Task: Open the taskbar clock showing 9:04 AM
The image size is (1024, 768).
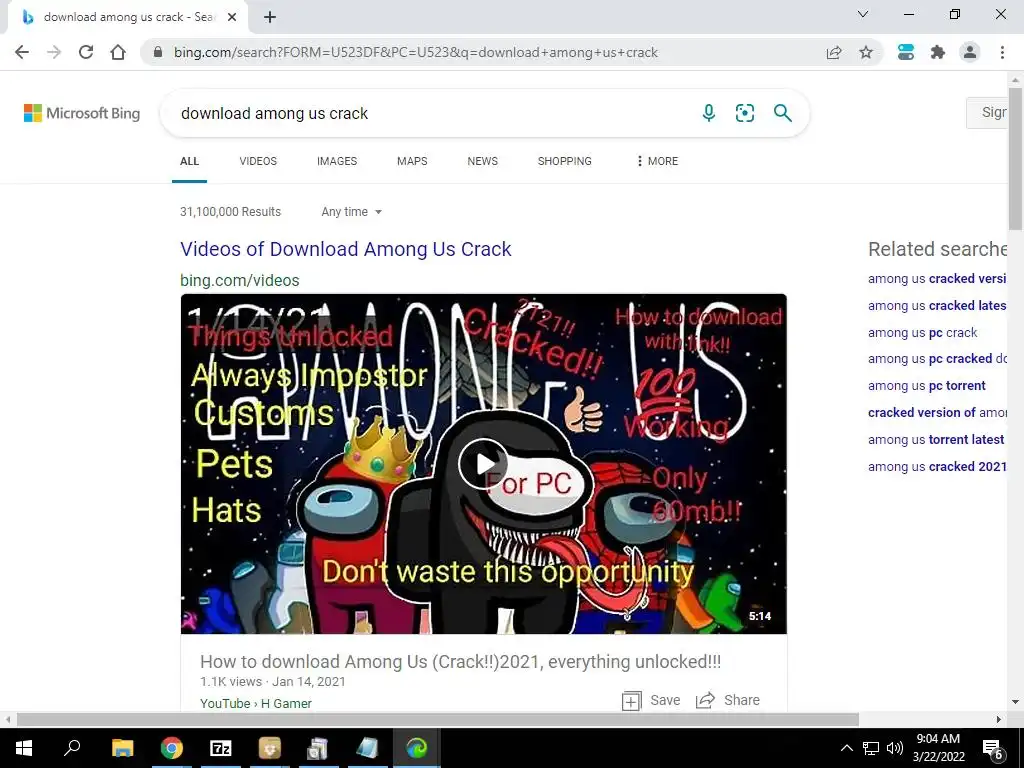Action: pyautogui.click(x=938, y=748)
